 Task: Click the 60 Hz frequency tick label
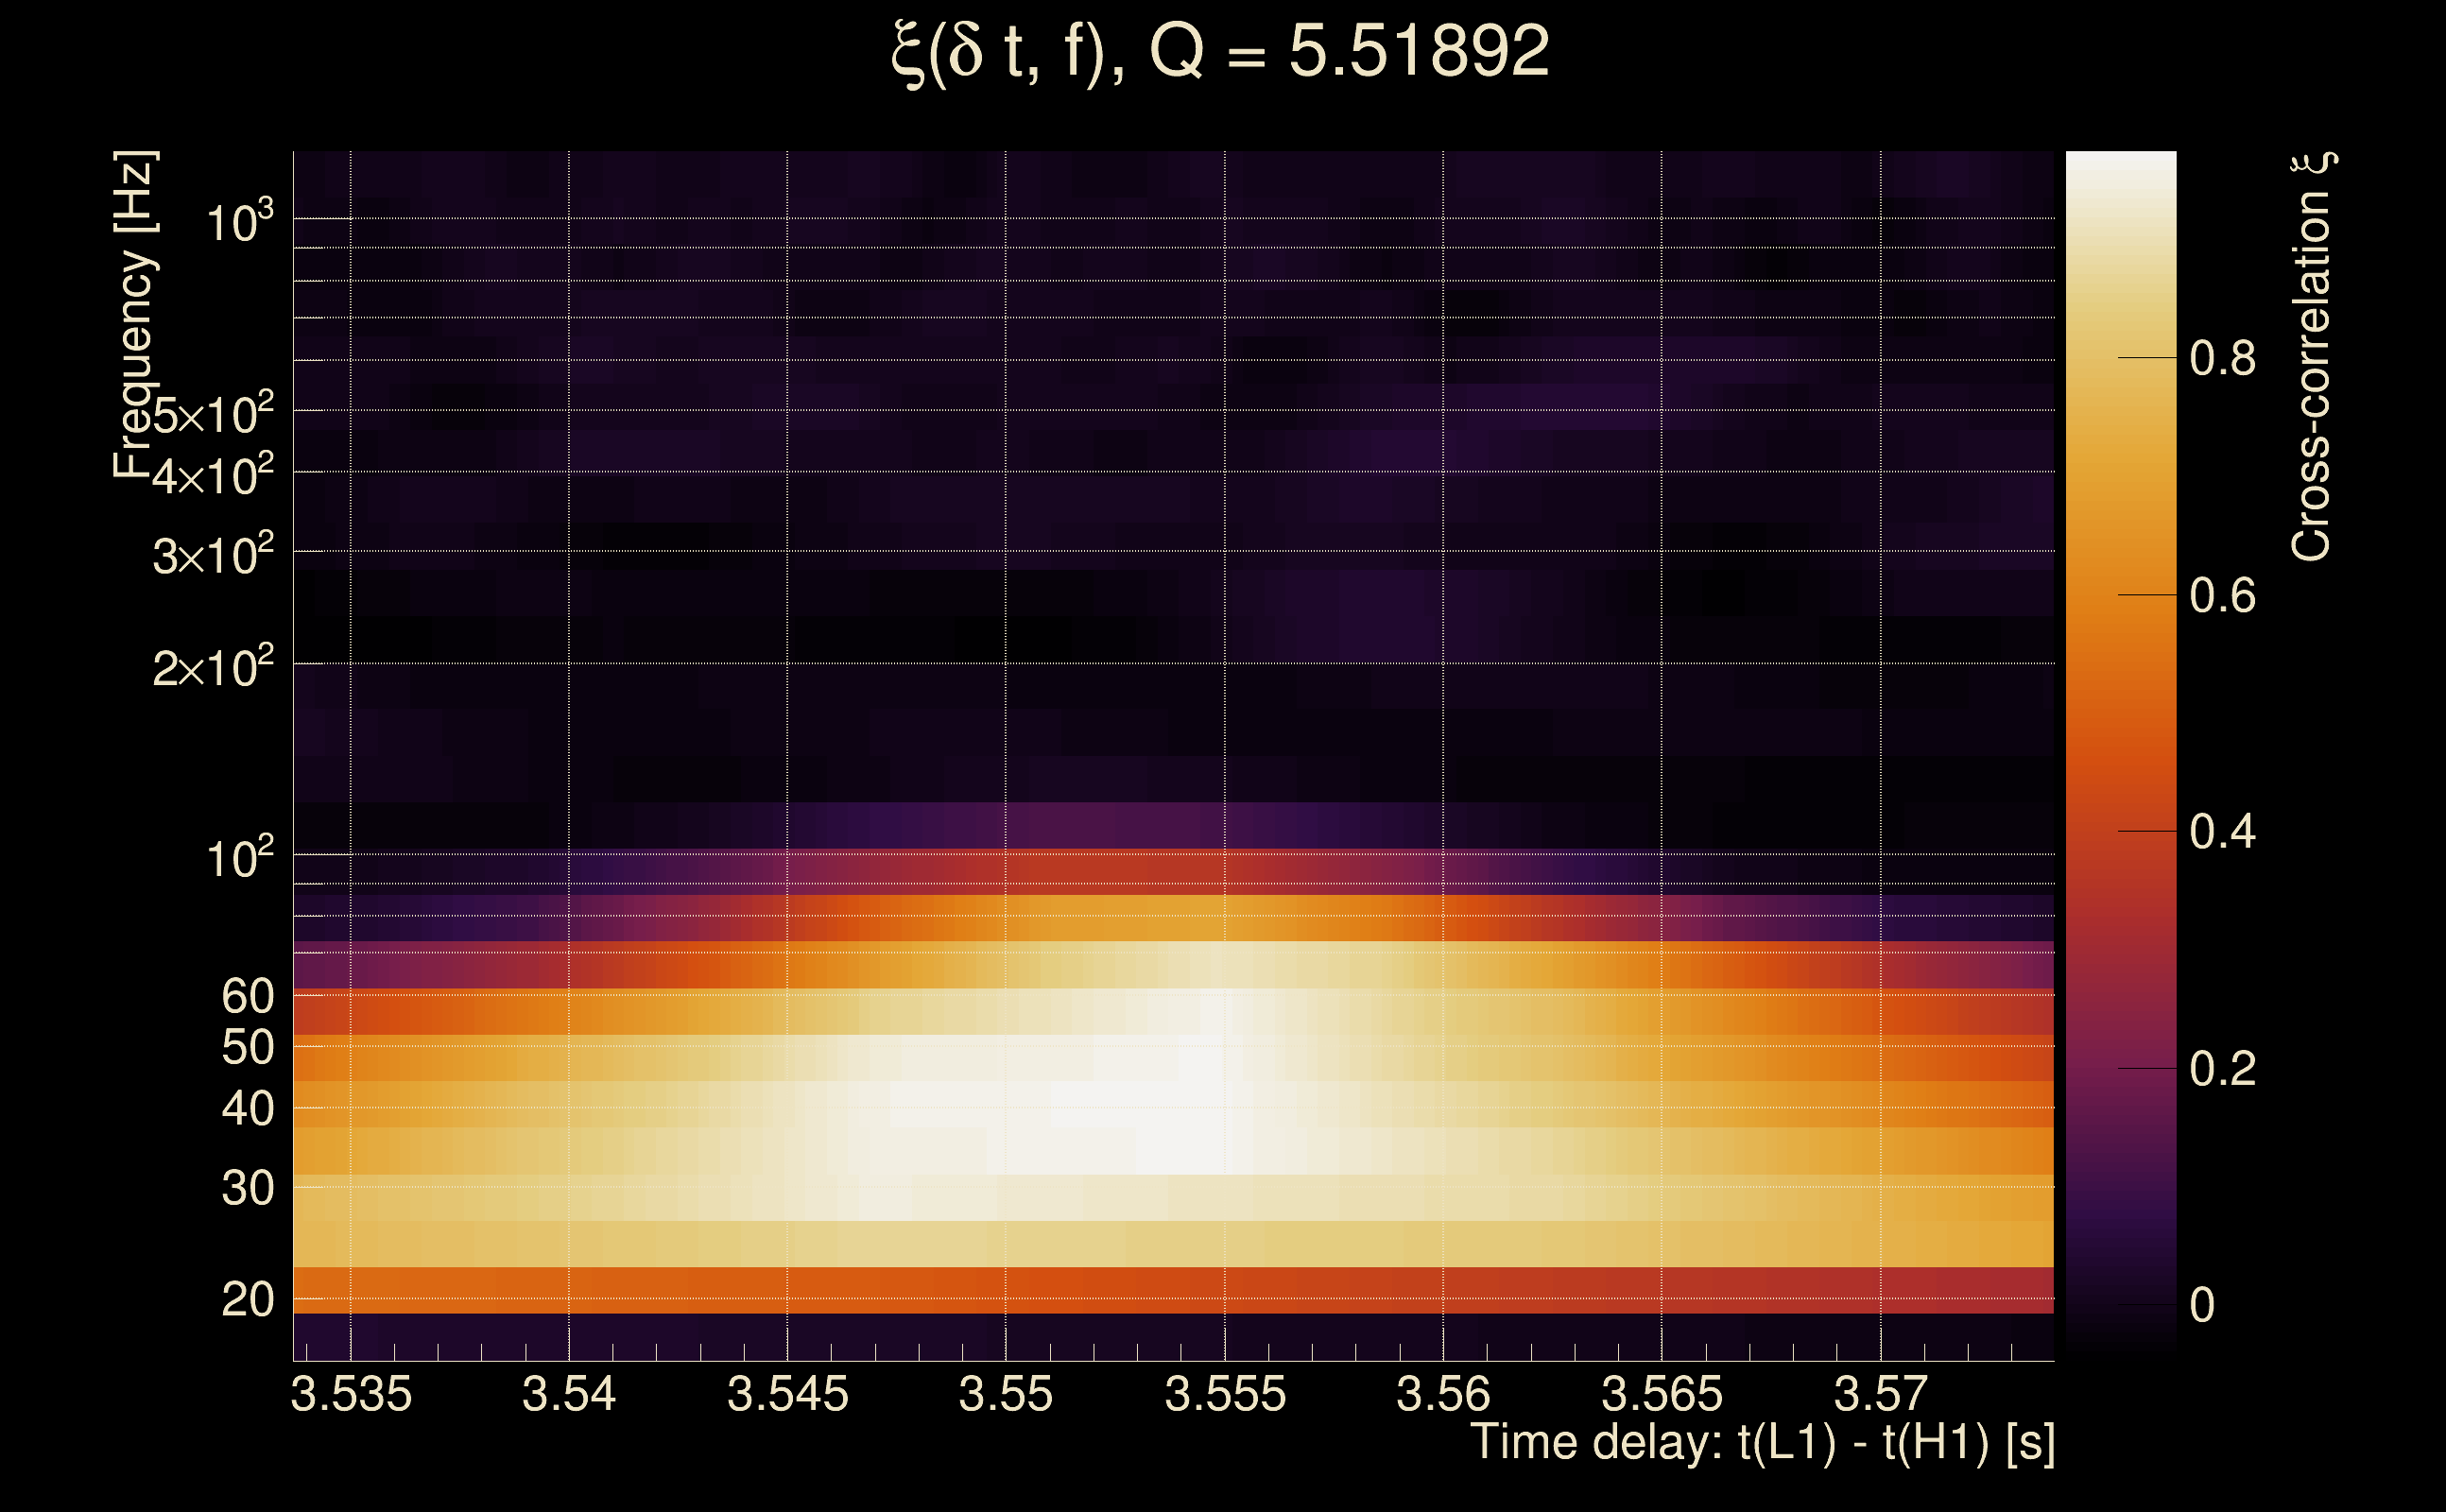[x=247, y=996]
